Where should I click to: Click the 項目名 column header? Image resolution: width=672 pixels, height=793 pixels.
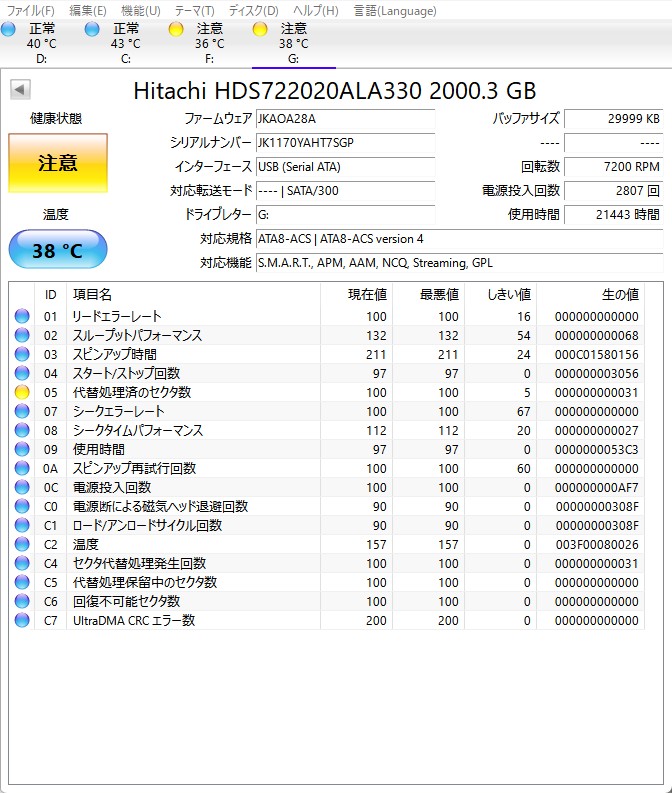coord(92,294)
